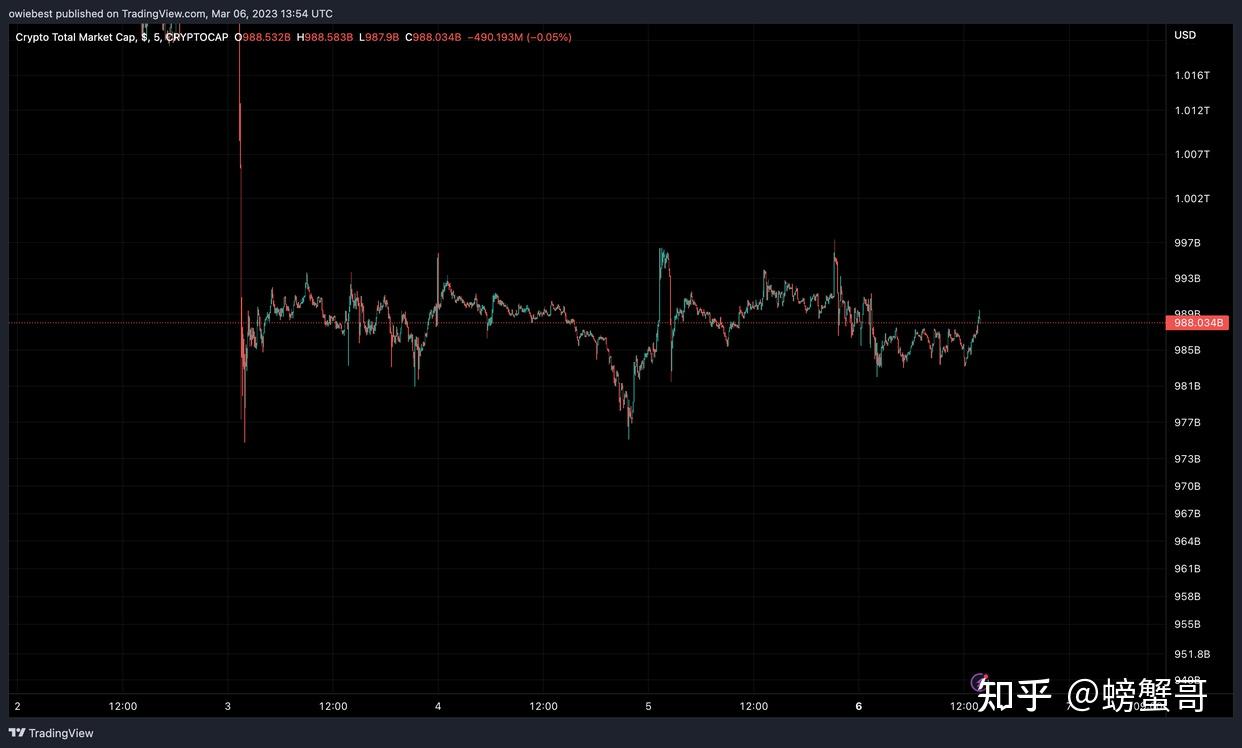Viewport: 1242px width, 748px height.
Task: Click day 6 on the time axis
Action: point(859,706)
